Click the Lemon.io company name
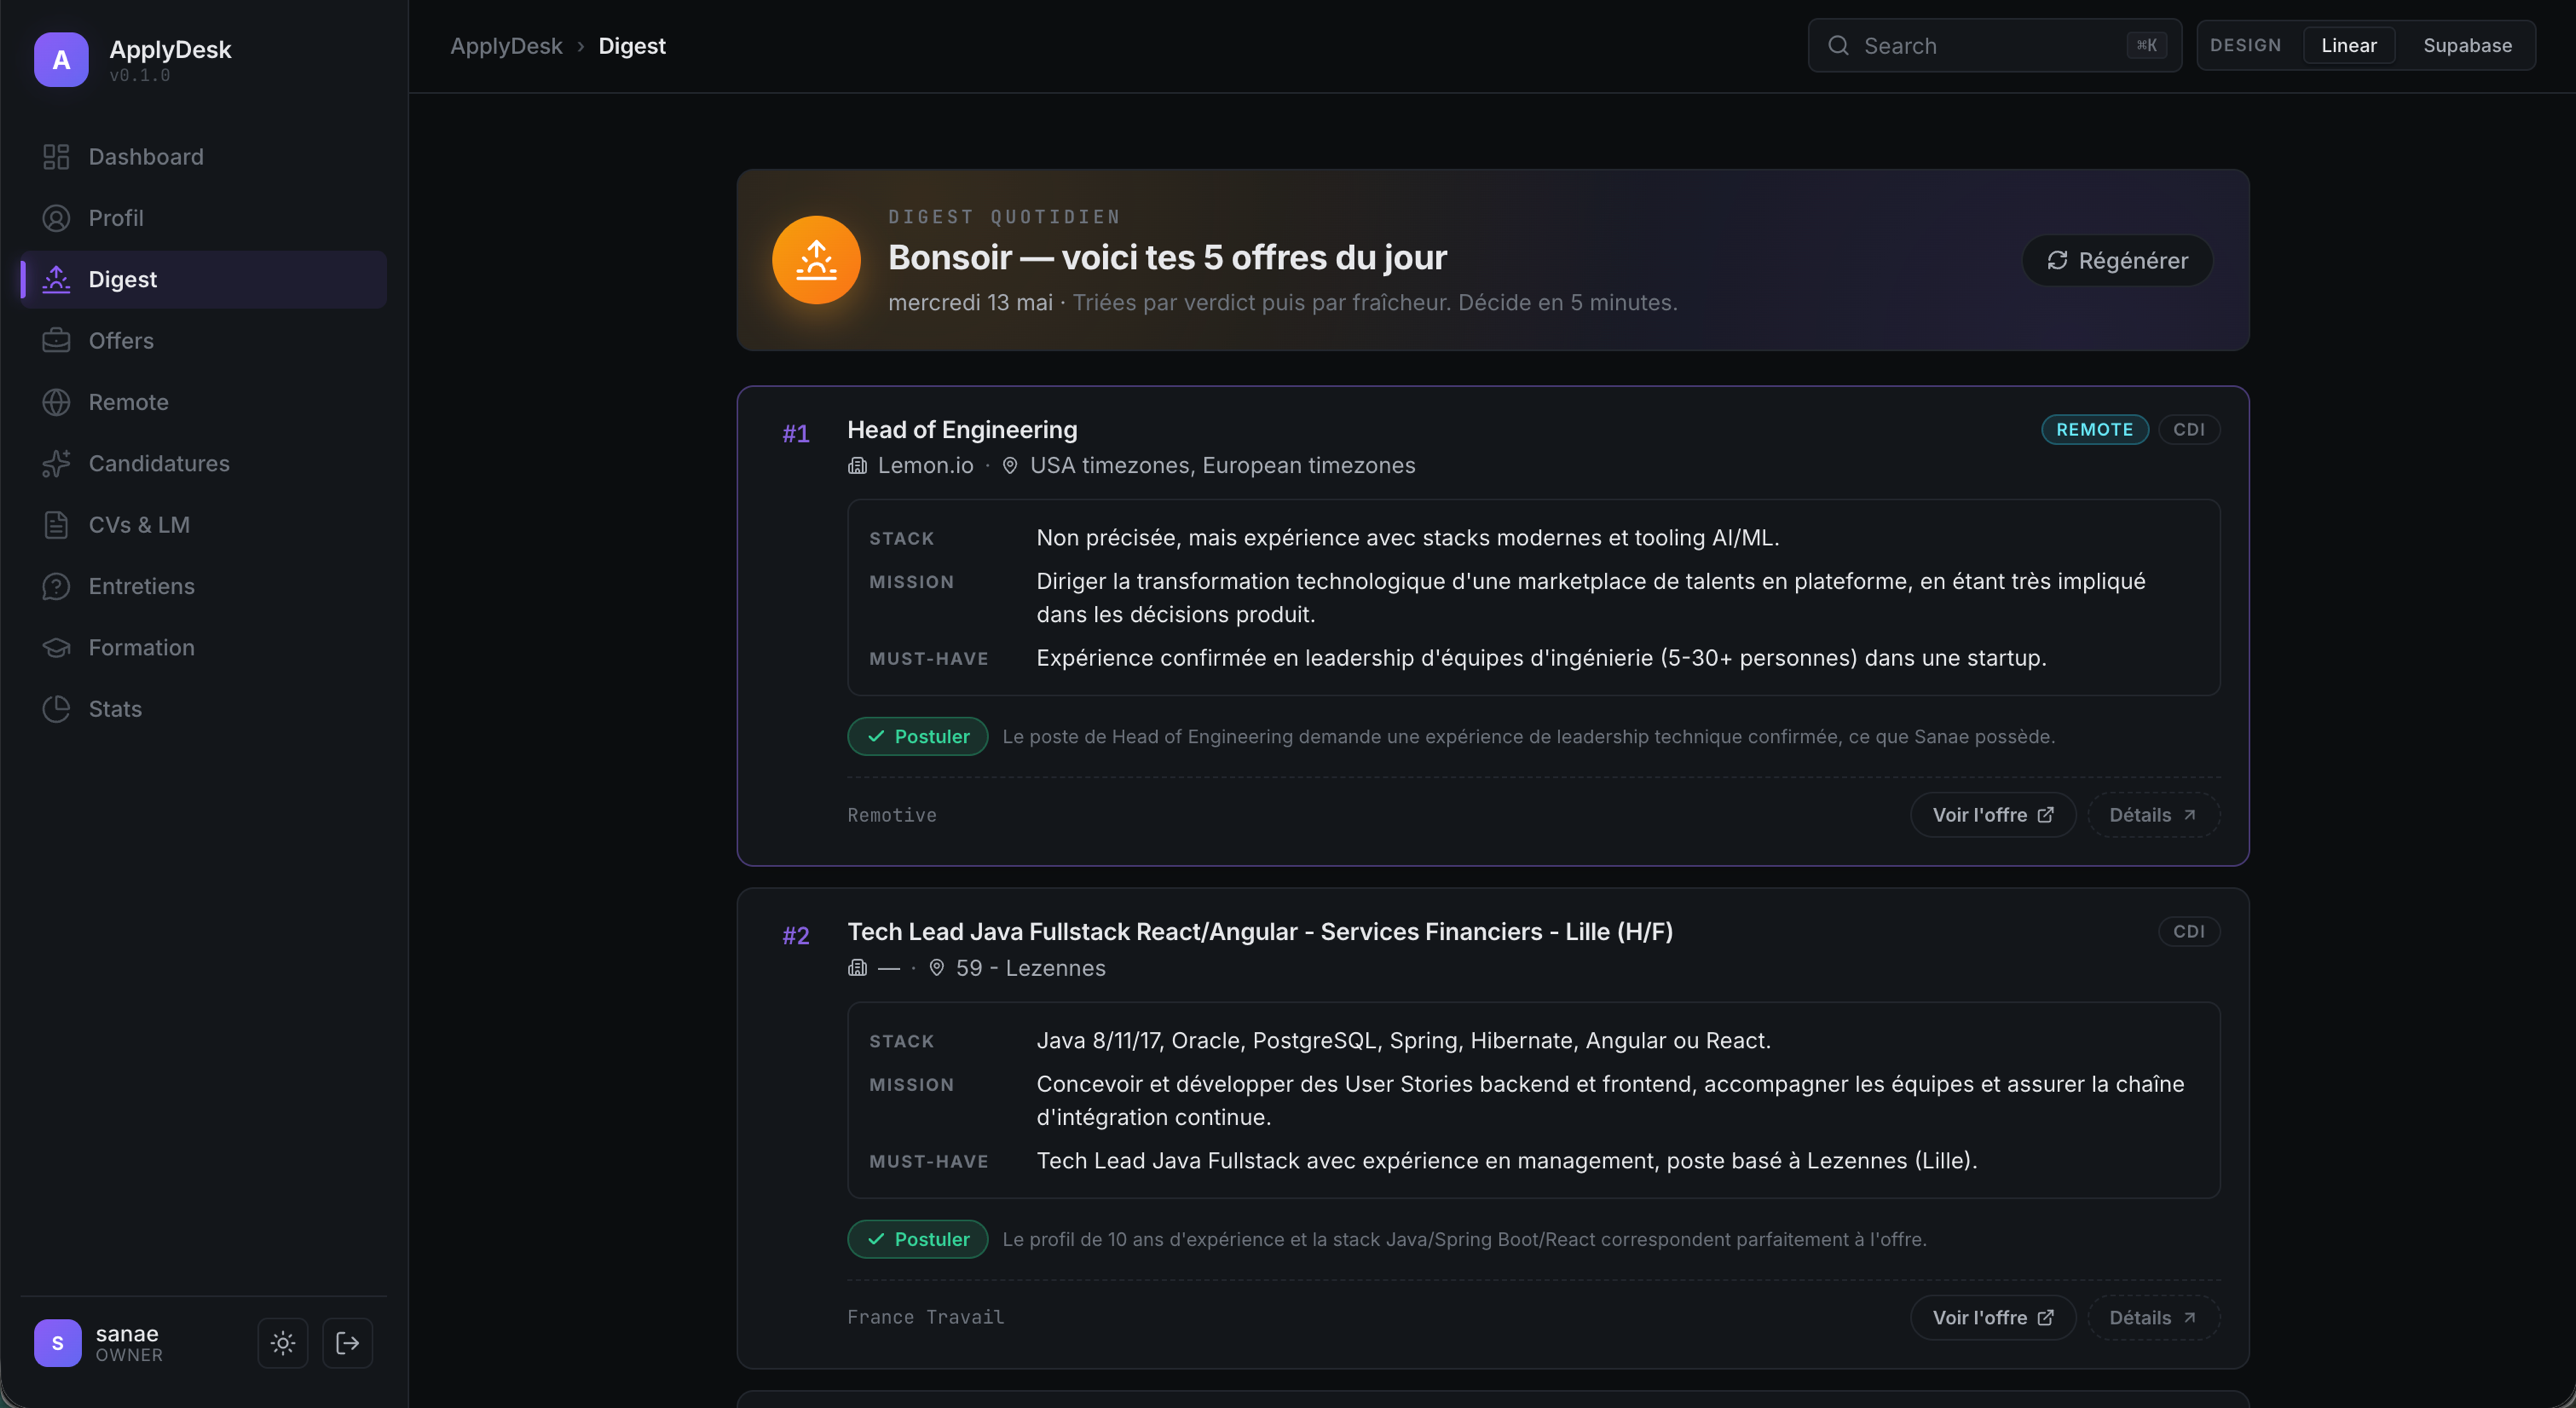 tap(925, 465)
